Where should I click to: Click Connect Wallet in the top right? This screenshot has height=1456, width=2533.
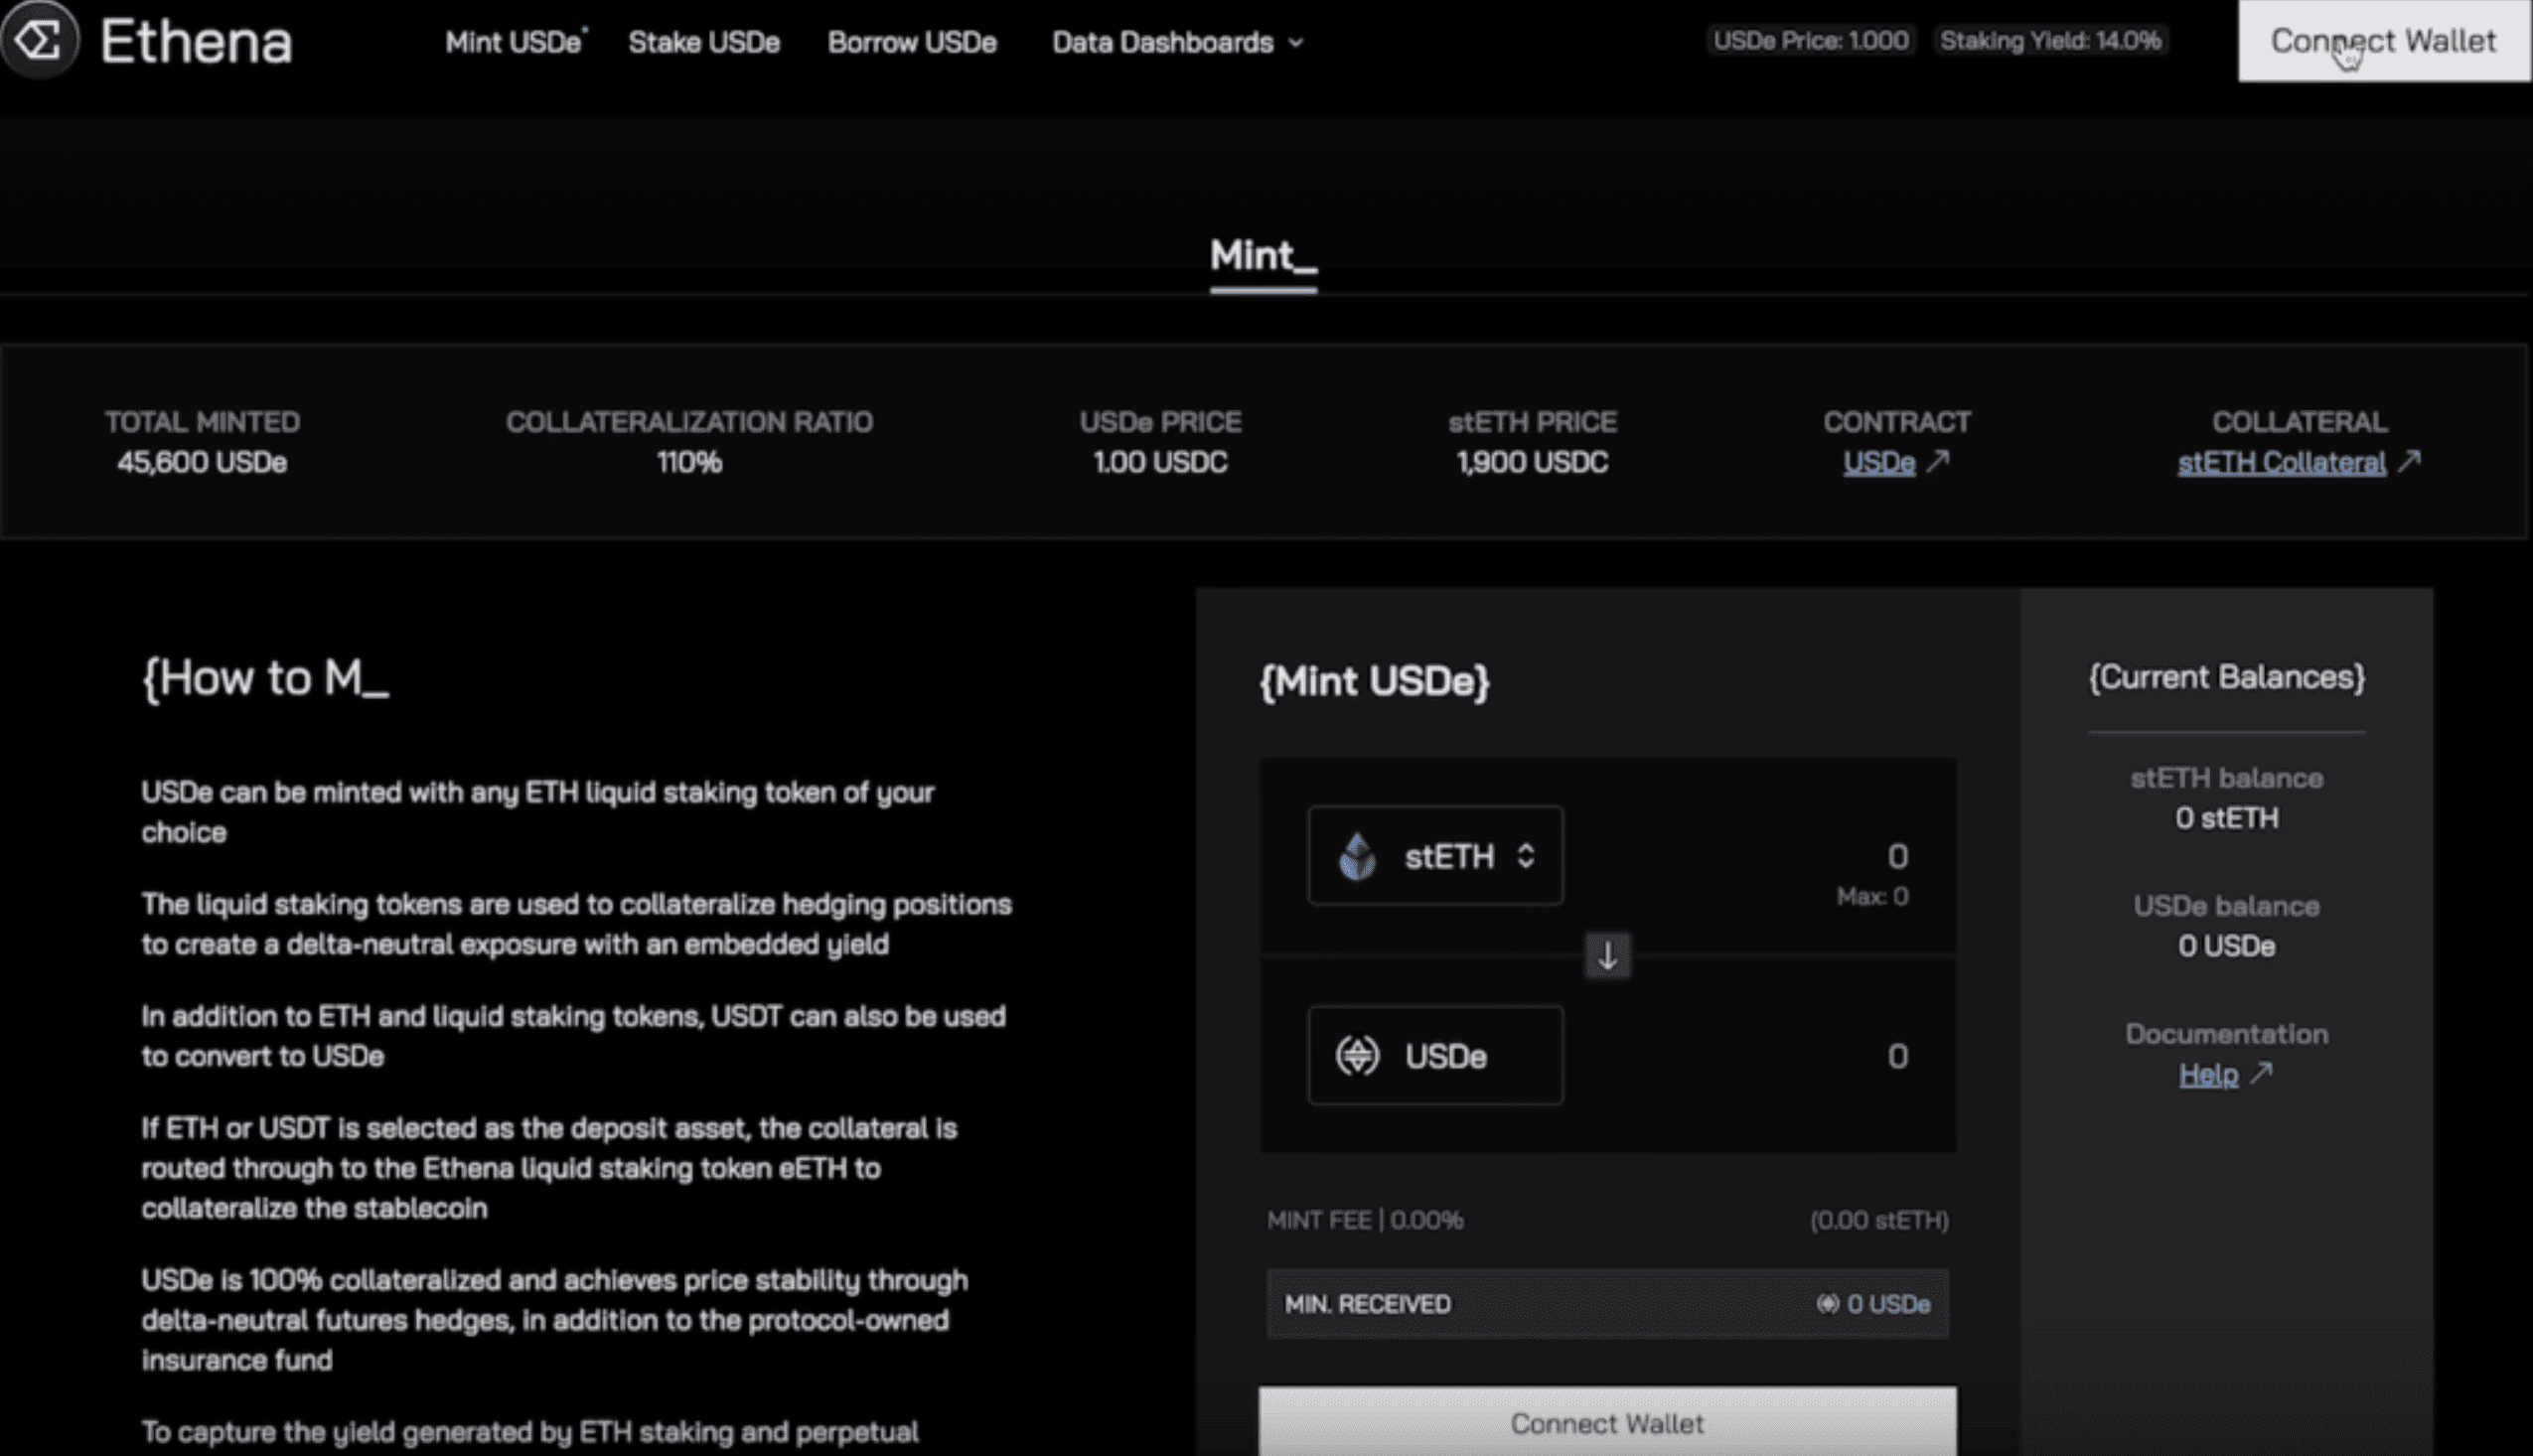point(2383,41)
